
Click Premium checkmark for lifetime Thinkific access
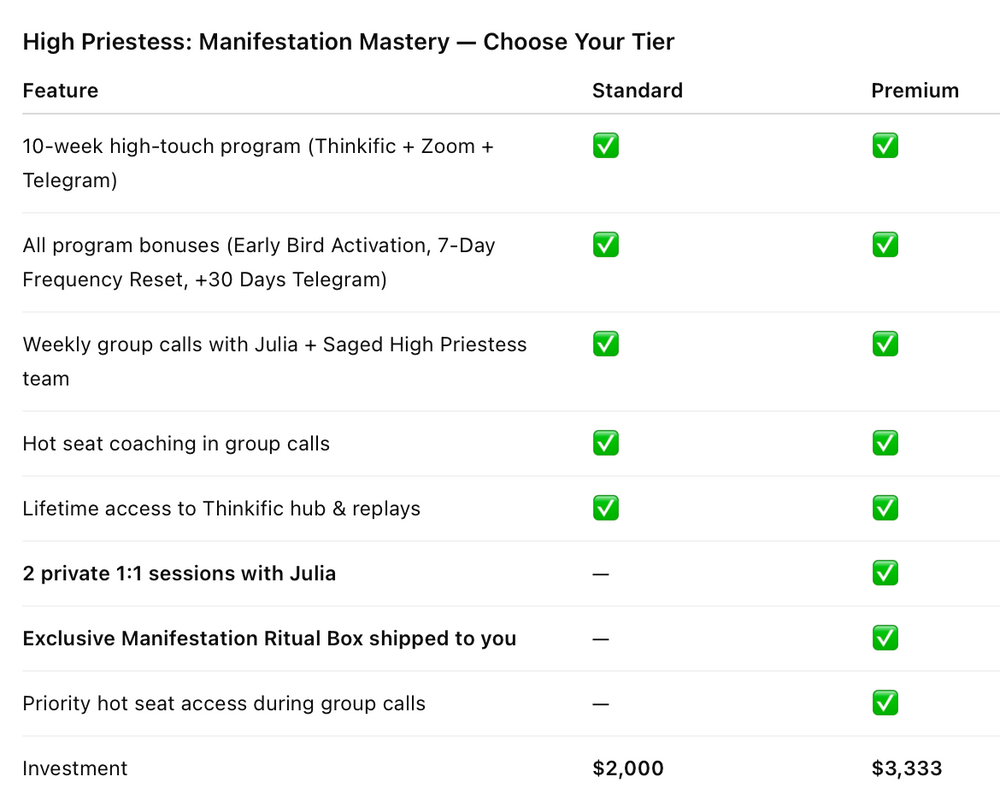[885, 508]
